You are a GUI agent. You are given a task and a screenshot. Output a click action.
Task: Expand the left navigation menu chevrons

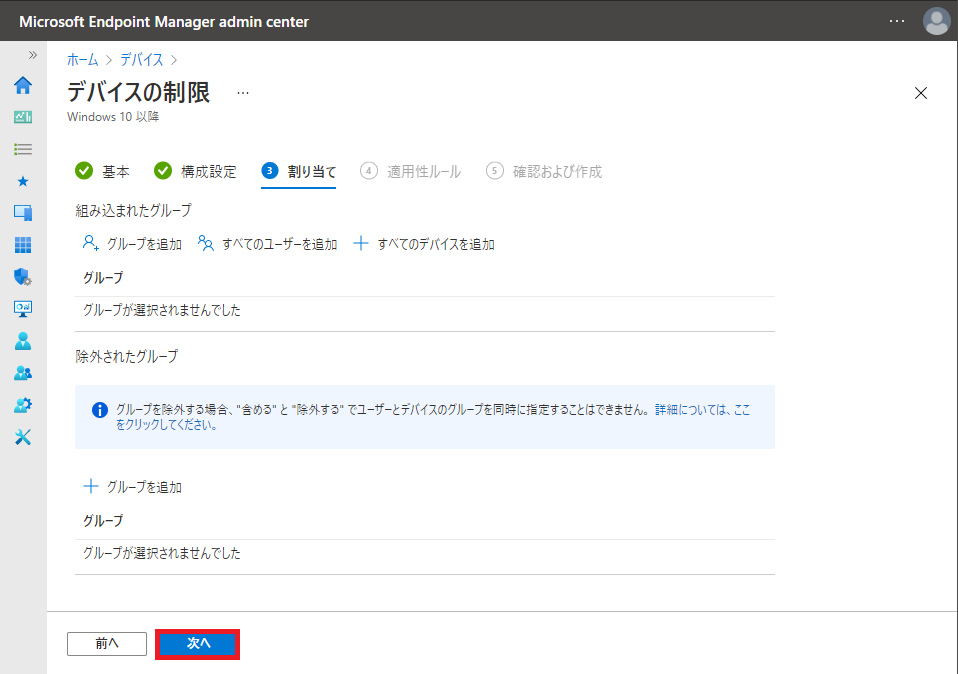tap(32, 55)
